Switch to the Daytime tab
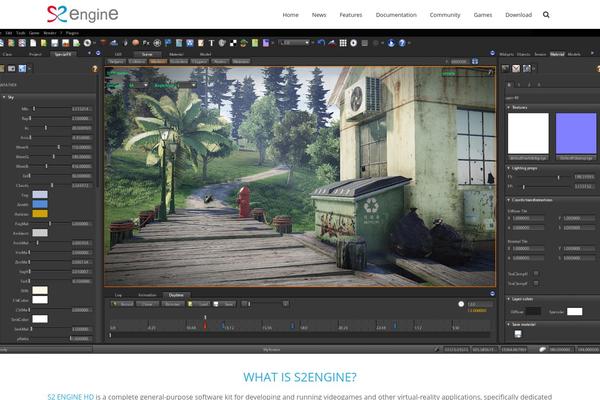This screenshot has width=600, height=400. [176, 295]
